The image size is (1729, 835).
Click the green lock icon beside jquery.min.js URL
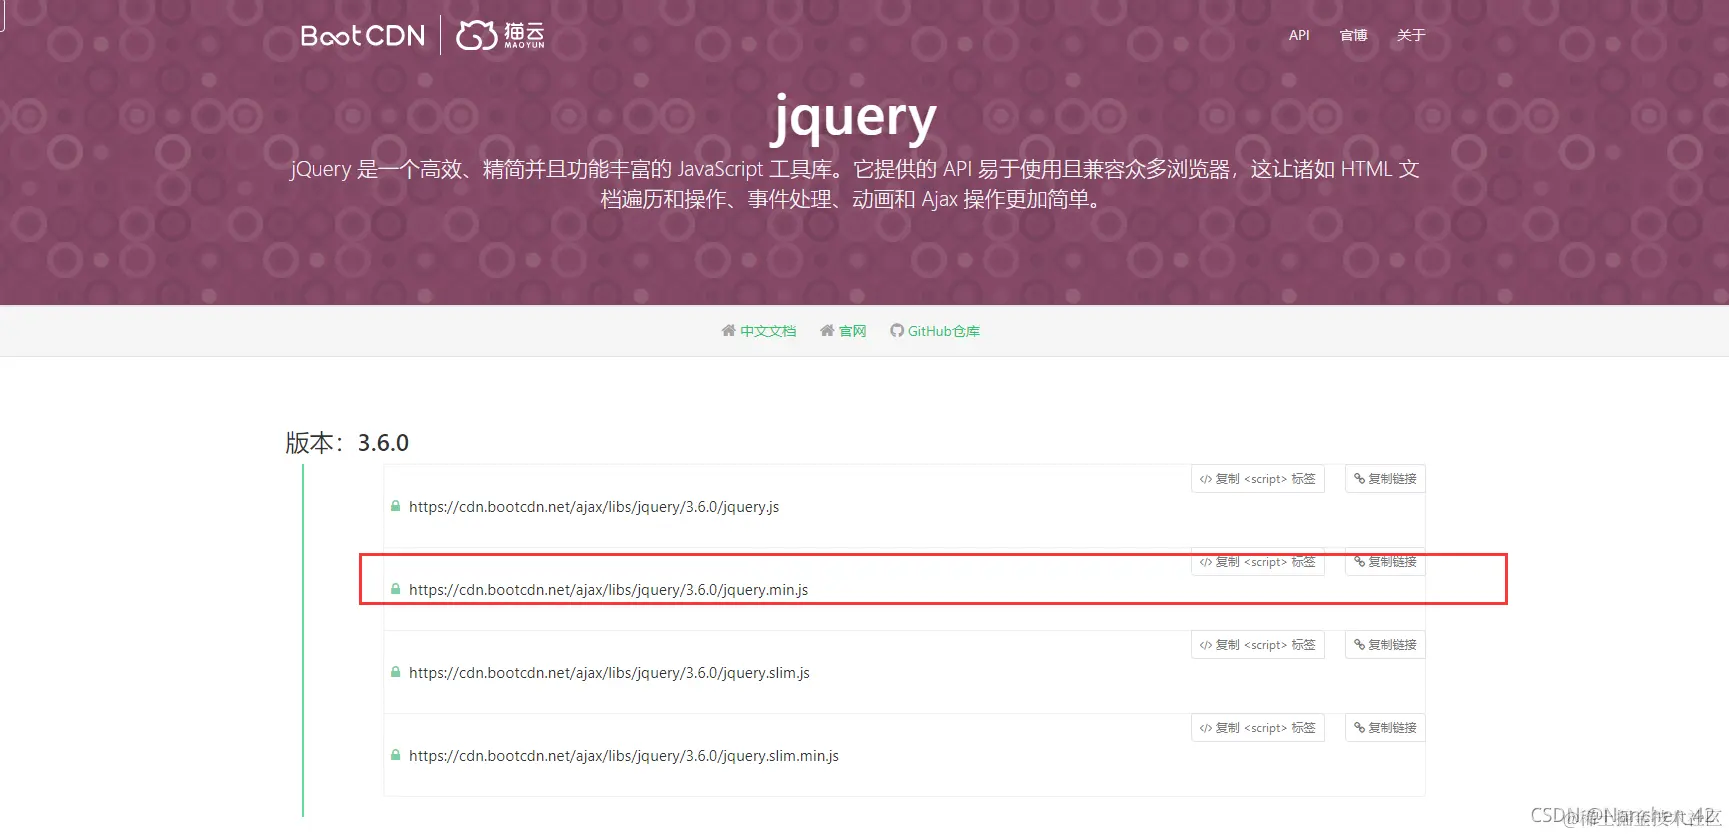(396, 590)
